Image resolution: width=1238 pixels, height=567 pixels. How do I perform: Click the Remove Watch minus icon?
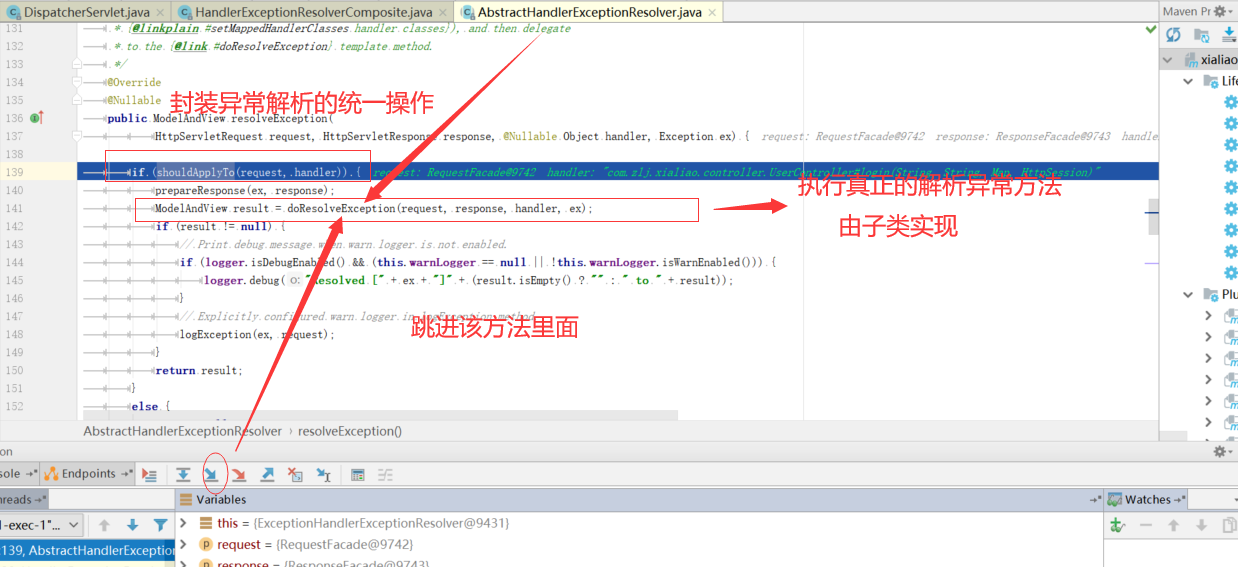pos(1146,525)
